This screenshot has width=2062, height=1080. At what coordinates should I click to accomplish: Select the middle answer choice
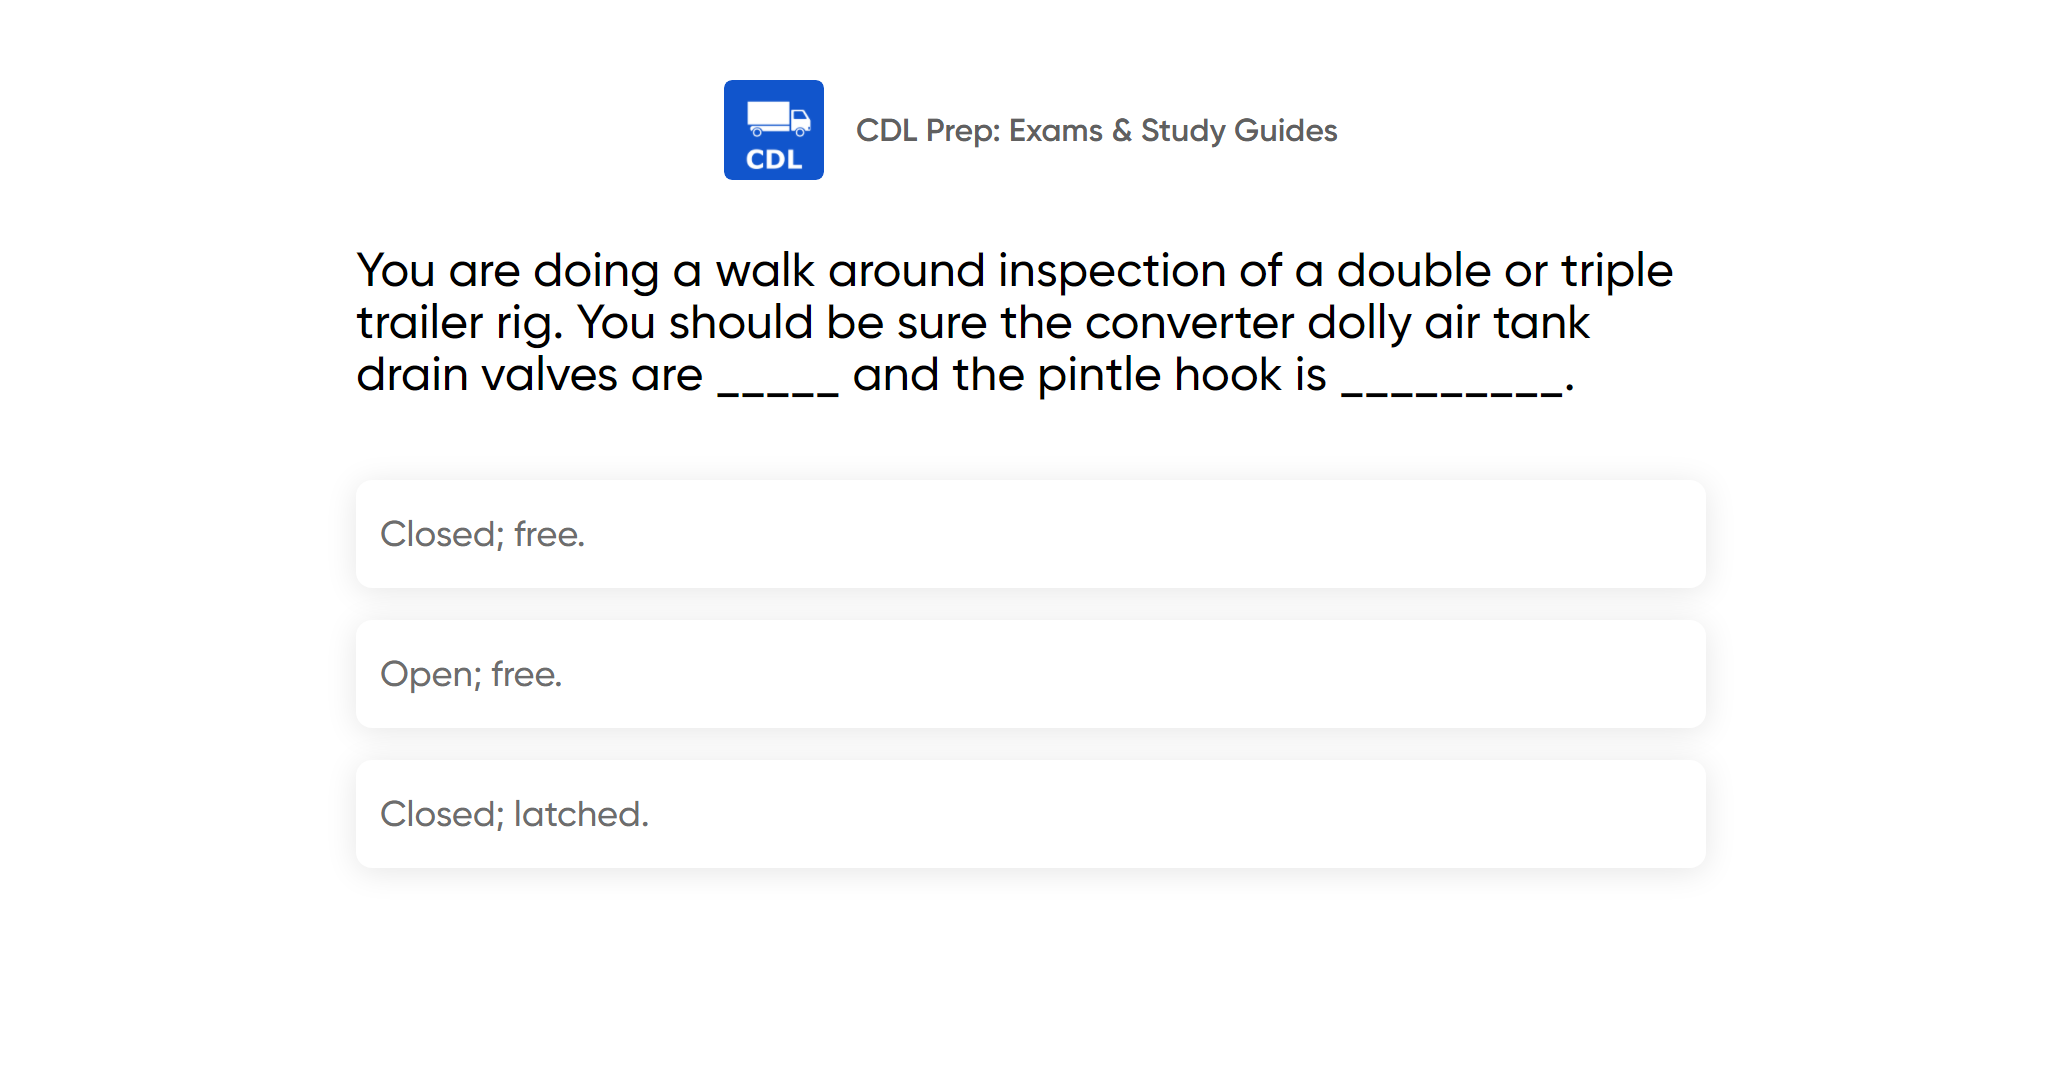(1029, 674)
